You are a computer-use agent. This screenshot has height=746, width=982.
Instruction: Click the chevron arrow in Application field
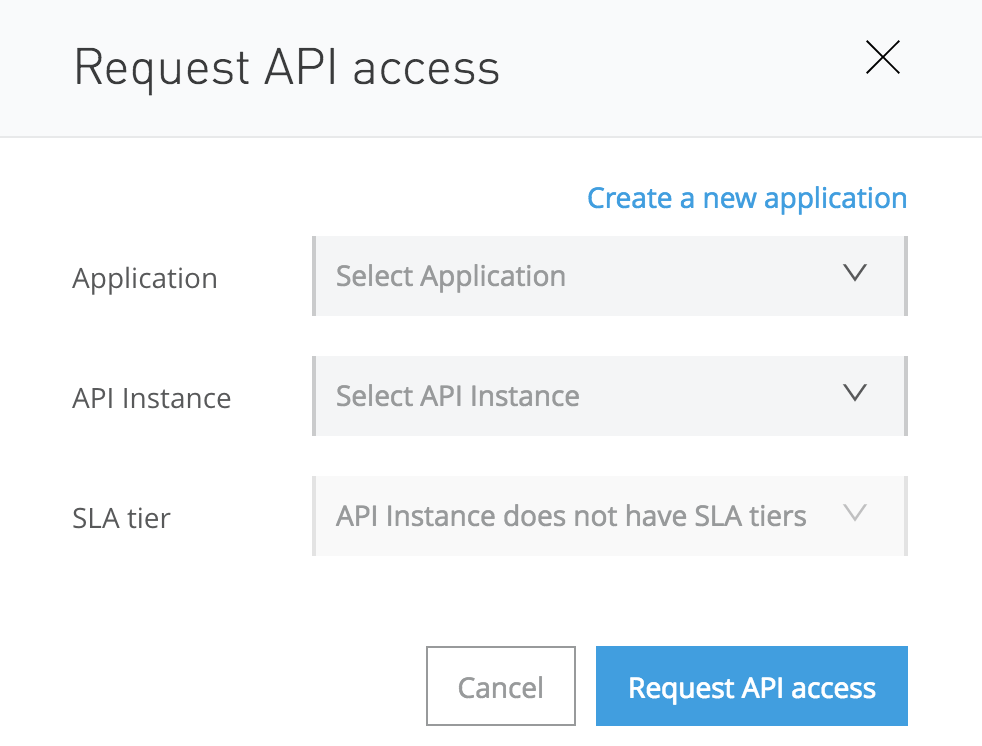coord(854,273)
